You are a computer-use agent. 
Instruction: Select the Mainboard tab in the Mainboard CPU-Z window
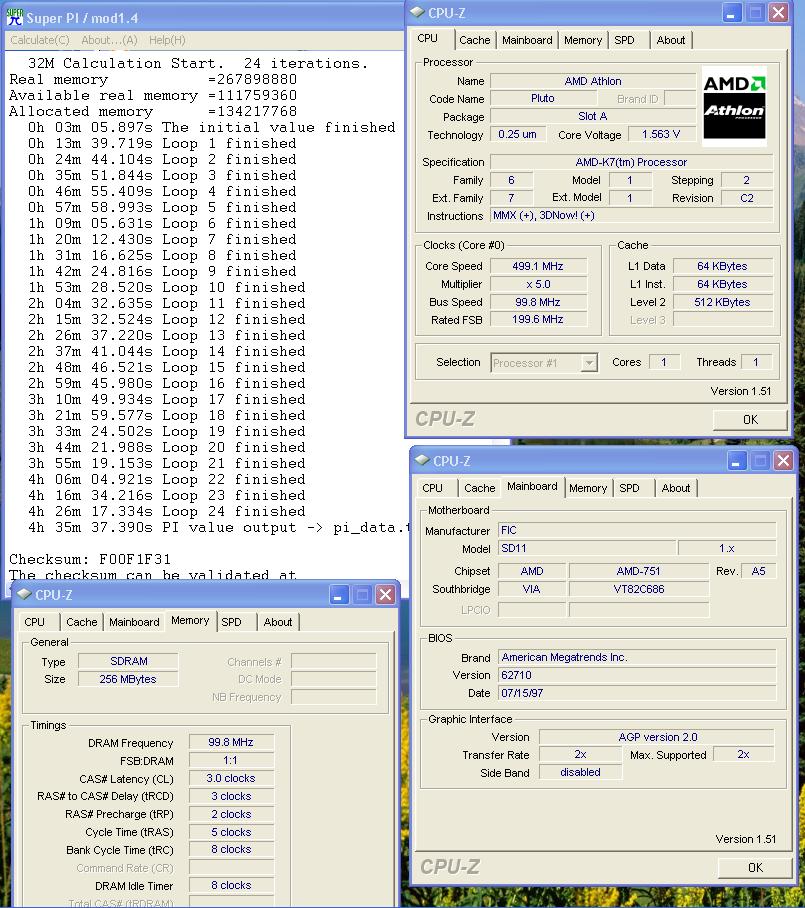[x=532, y=486]
